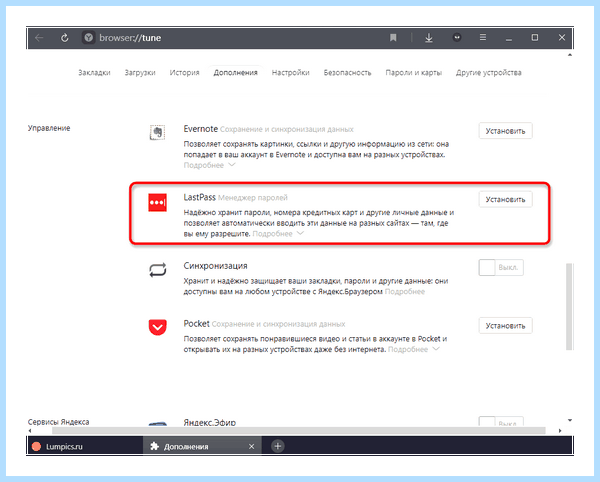This screenshot has width=600, height=482.
Task: Click the LastPass title text
Action: click(x=199, y=197)
